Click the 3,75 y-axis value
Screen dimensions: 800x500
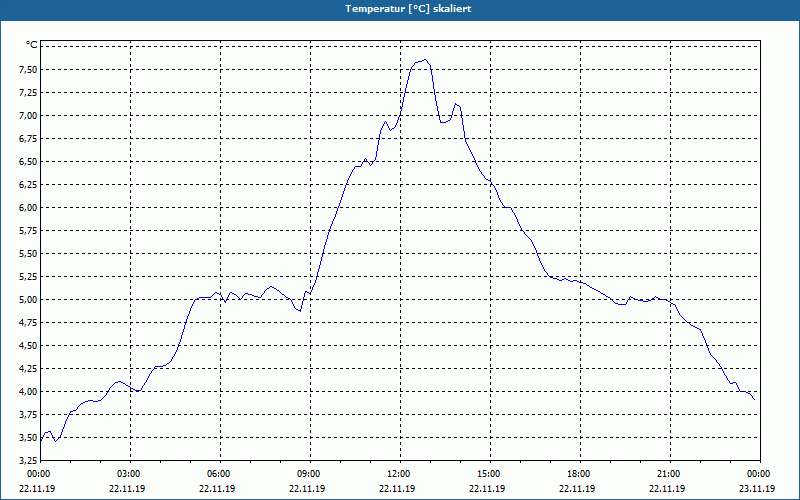click(x=28, y=414)
